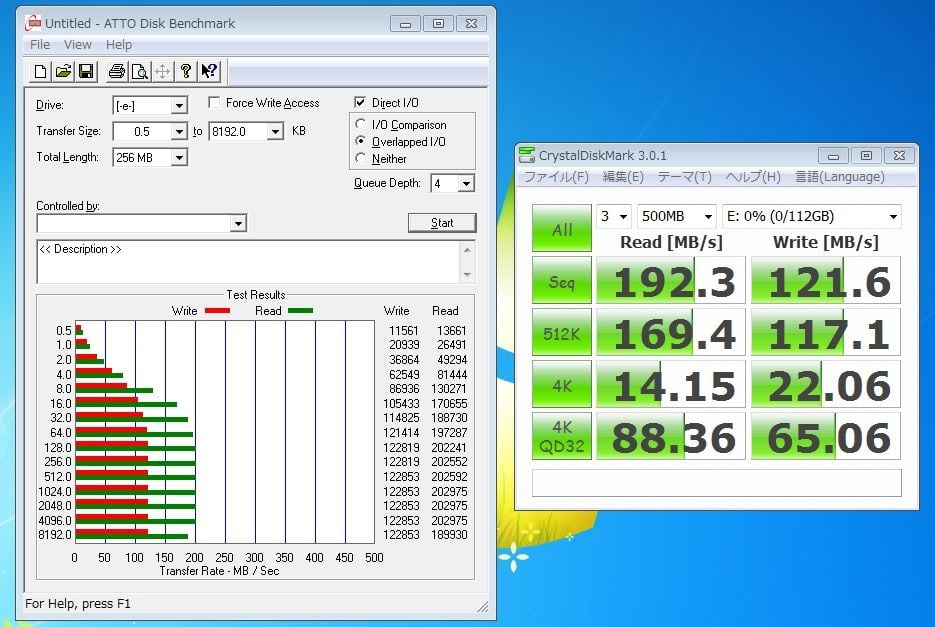This screenshot has height=627, width=935.
Task: Click the 4K QD32 read result 88.36
Action: coord(671,436)
